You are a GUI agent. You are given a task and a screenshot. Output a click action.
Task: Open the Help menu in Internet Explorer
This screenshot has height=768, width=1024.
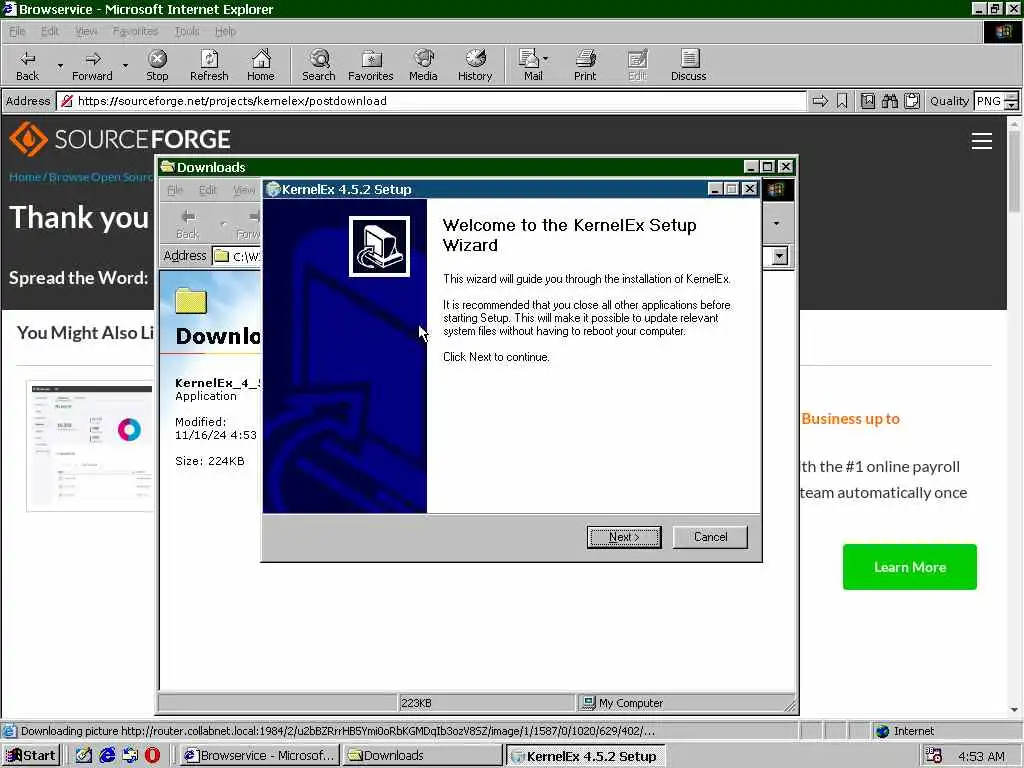pos(225,31)
